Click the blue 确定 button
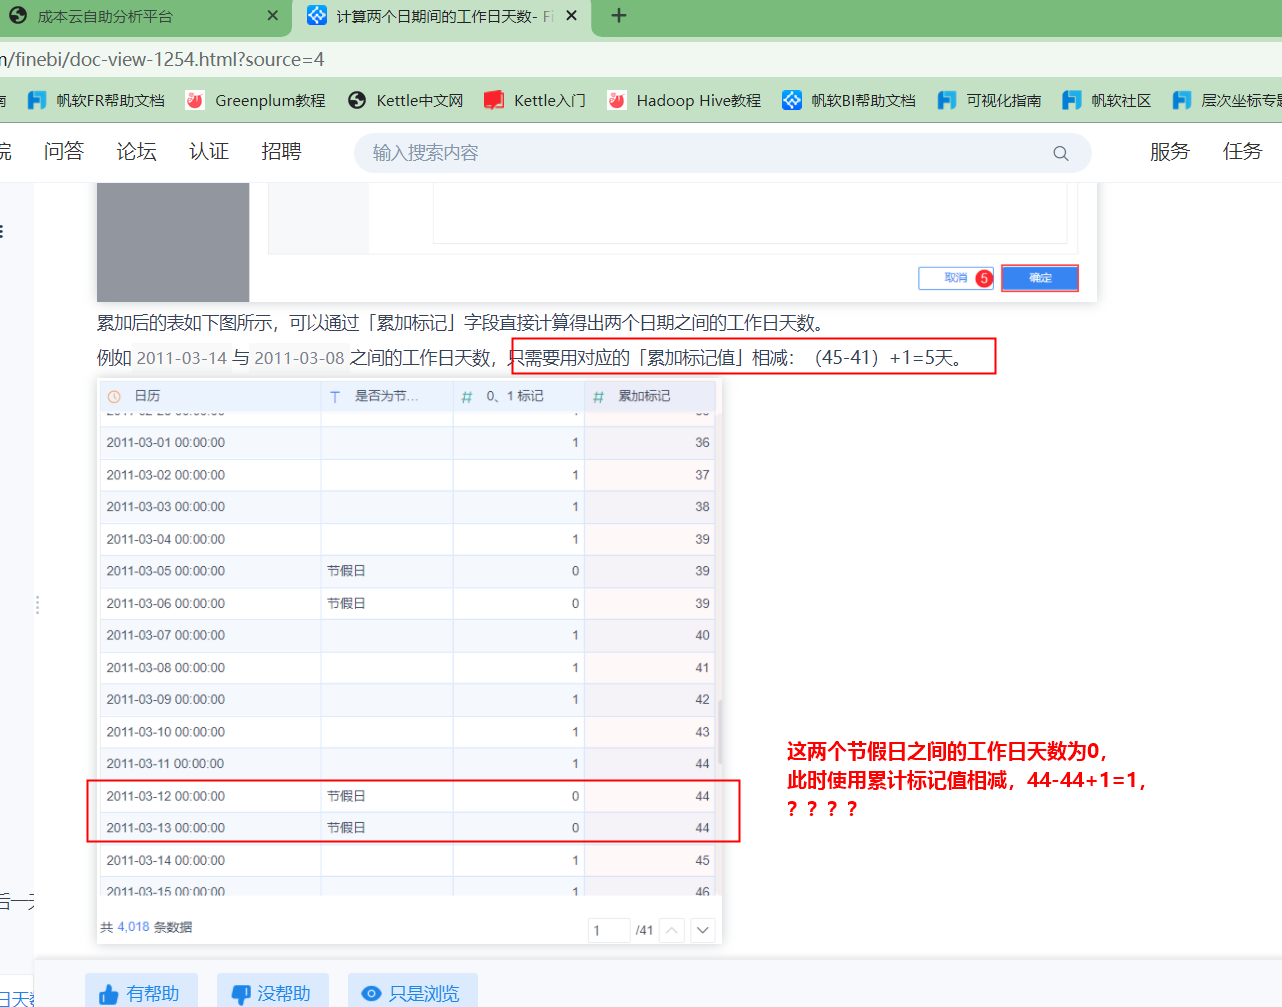The image size is (1282, 1007). point(1040,278)
